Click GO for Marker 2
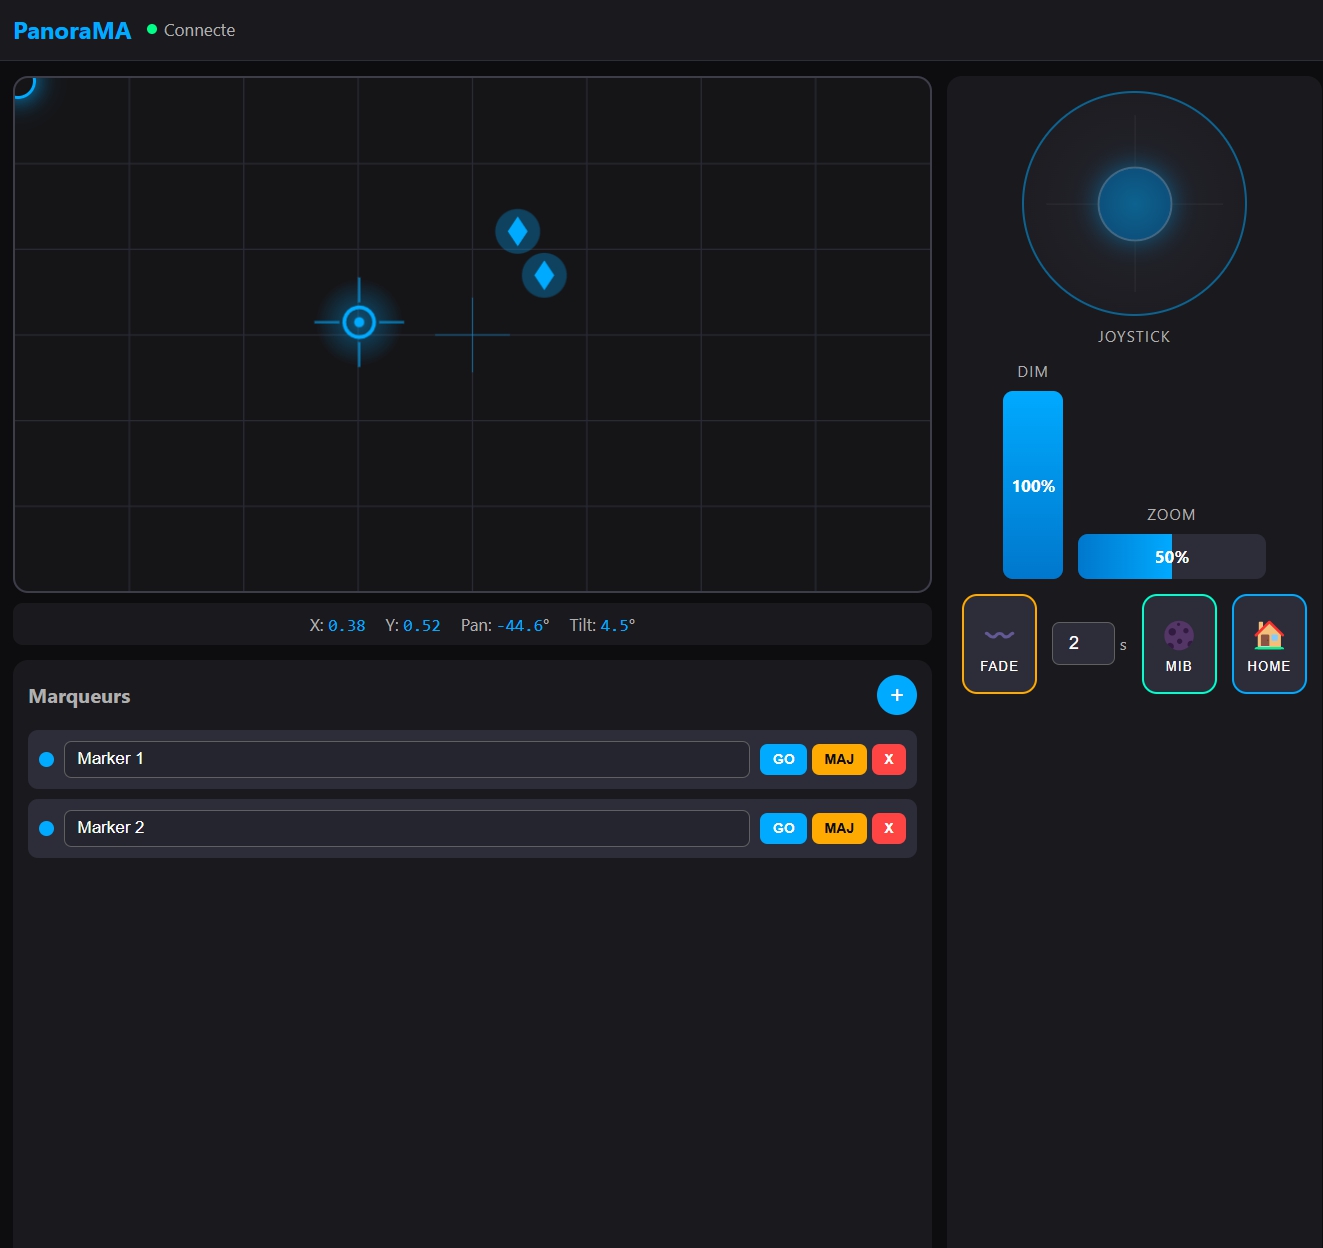The height and width of the screenshot is (1248, 1323). [783, 828]
